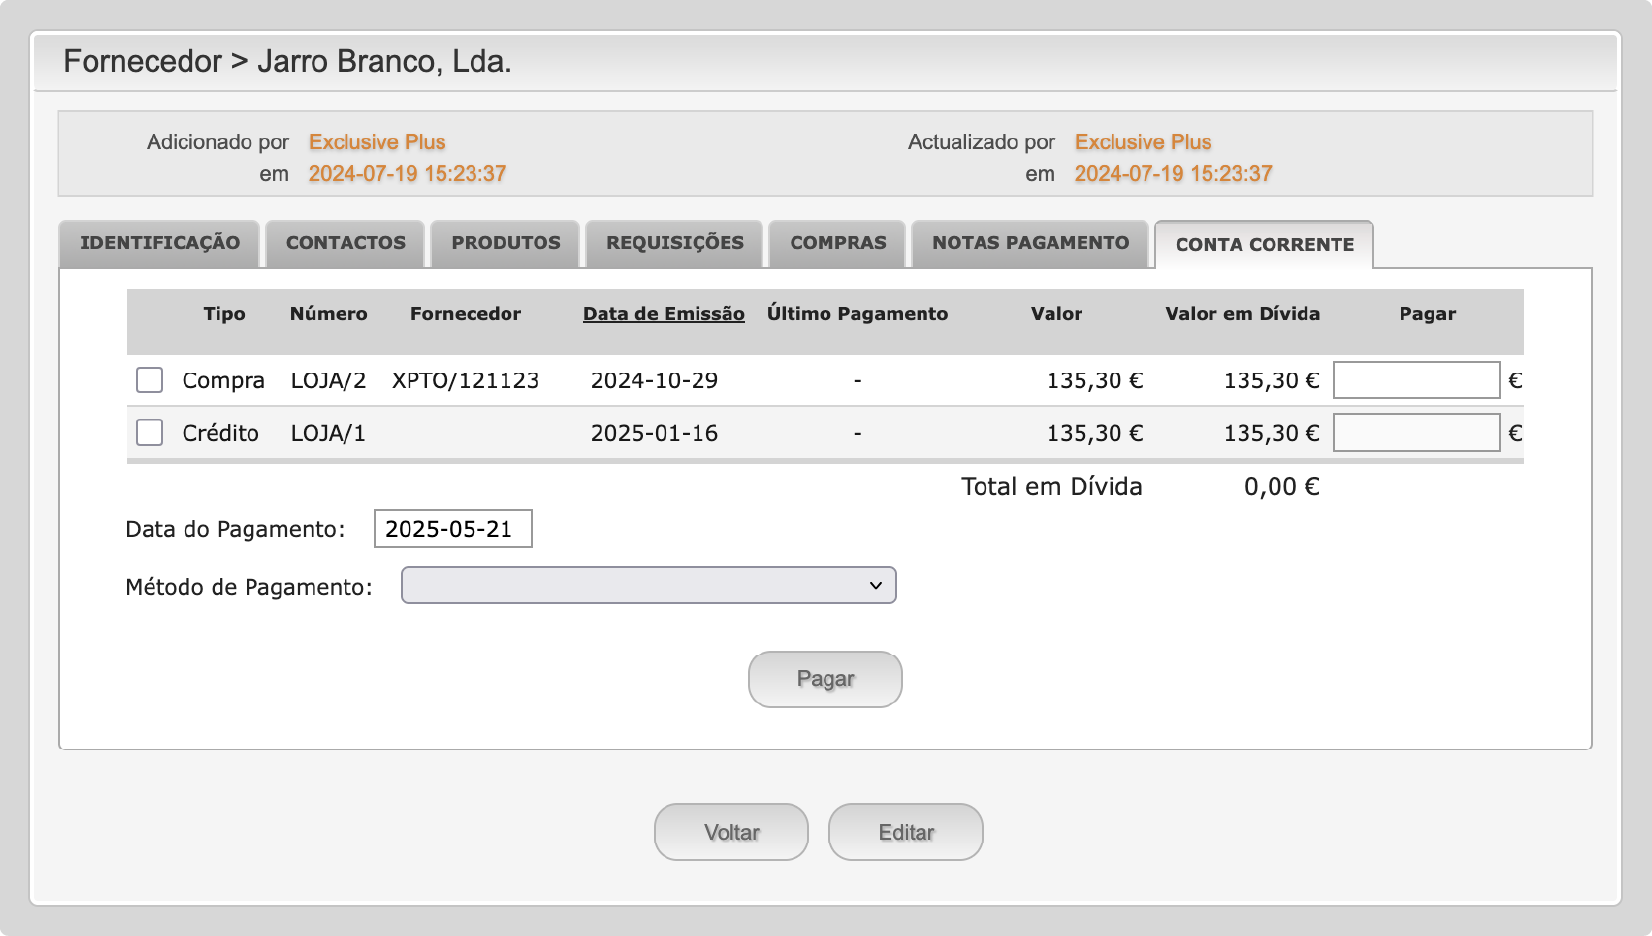Open the Método de Pagamento dropdown
This screenshot has width=1652, height=936.
648,585
